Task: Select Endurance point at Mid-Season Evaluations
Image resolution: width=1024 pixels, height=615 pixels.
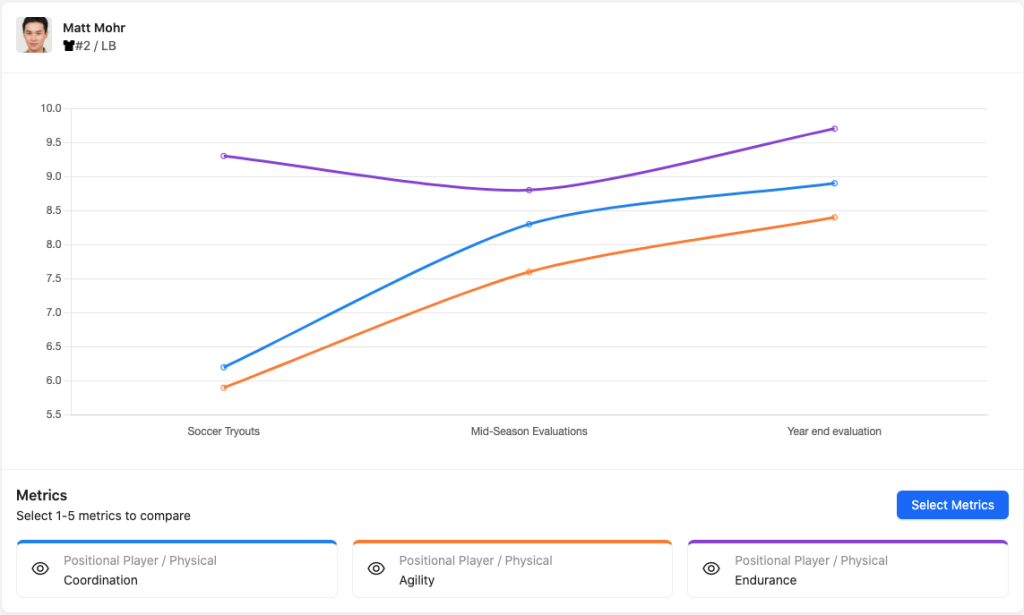Action: (x=529, y=190)
